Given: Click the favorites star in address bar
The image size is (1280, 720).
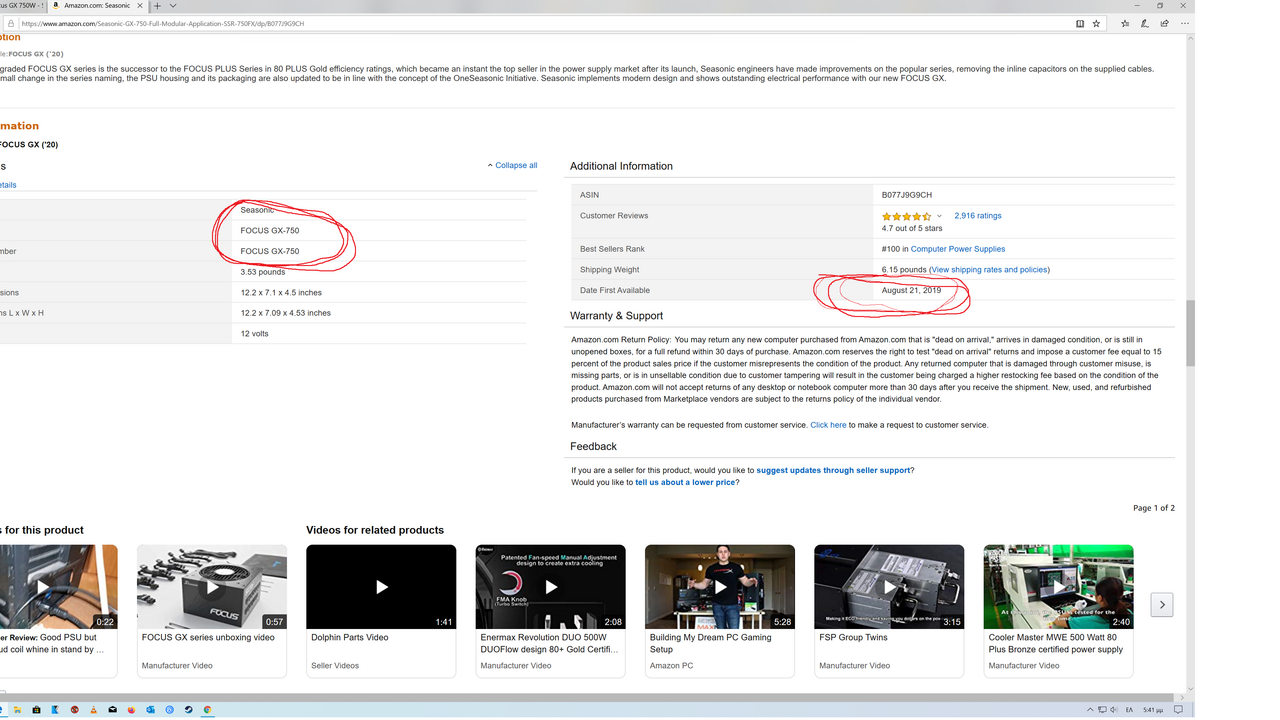Looking at the screenshot, I should click(1096, 24).
